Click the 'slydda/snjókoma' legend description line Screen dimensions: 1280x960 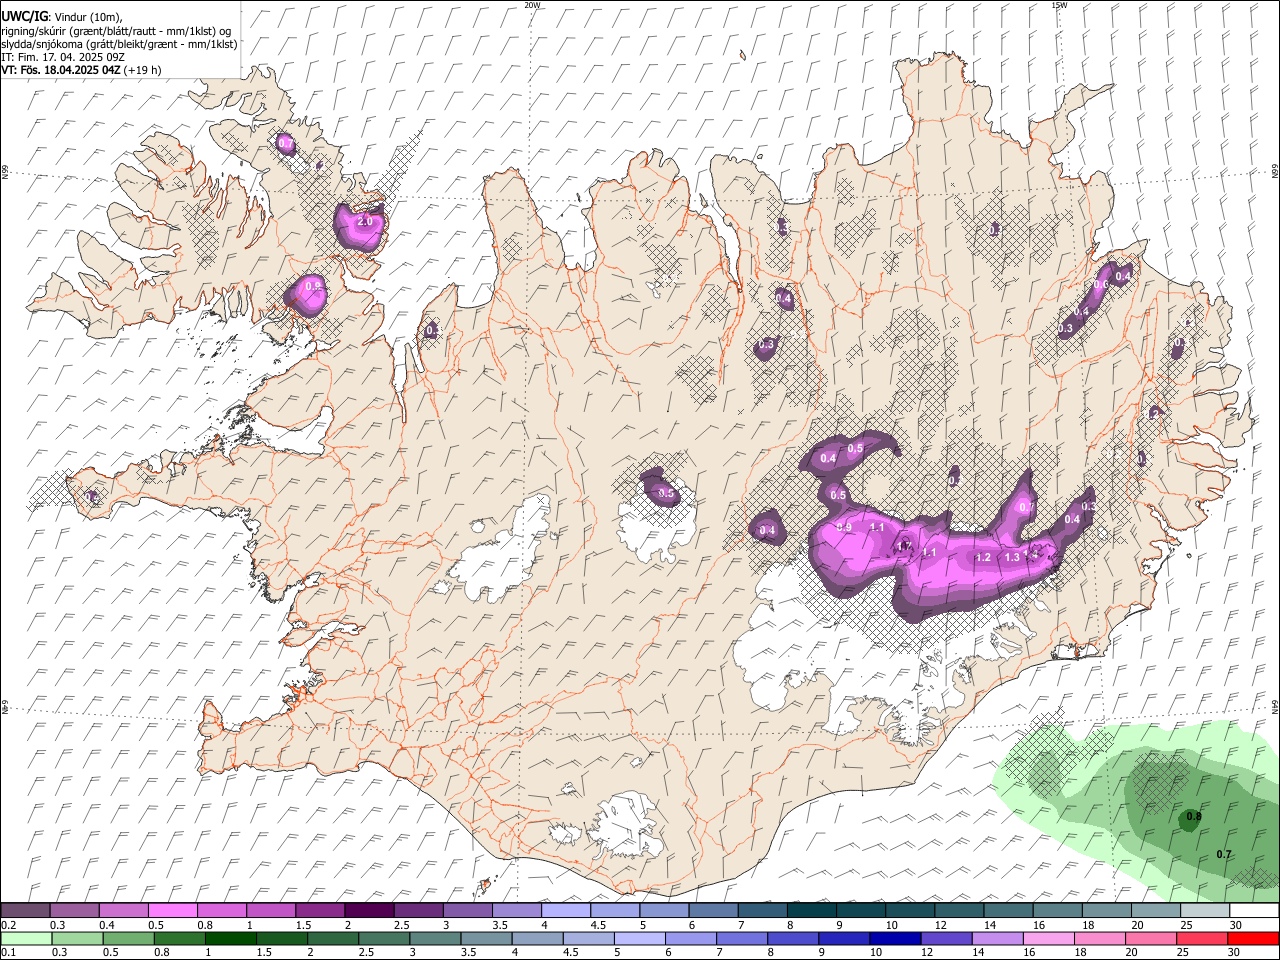[x=119, y=44]
